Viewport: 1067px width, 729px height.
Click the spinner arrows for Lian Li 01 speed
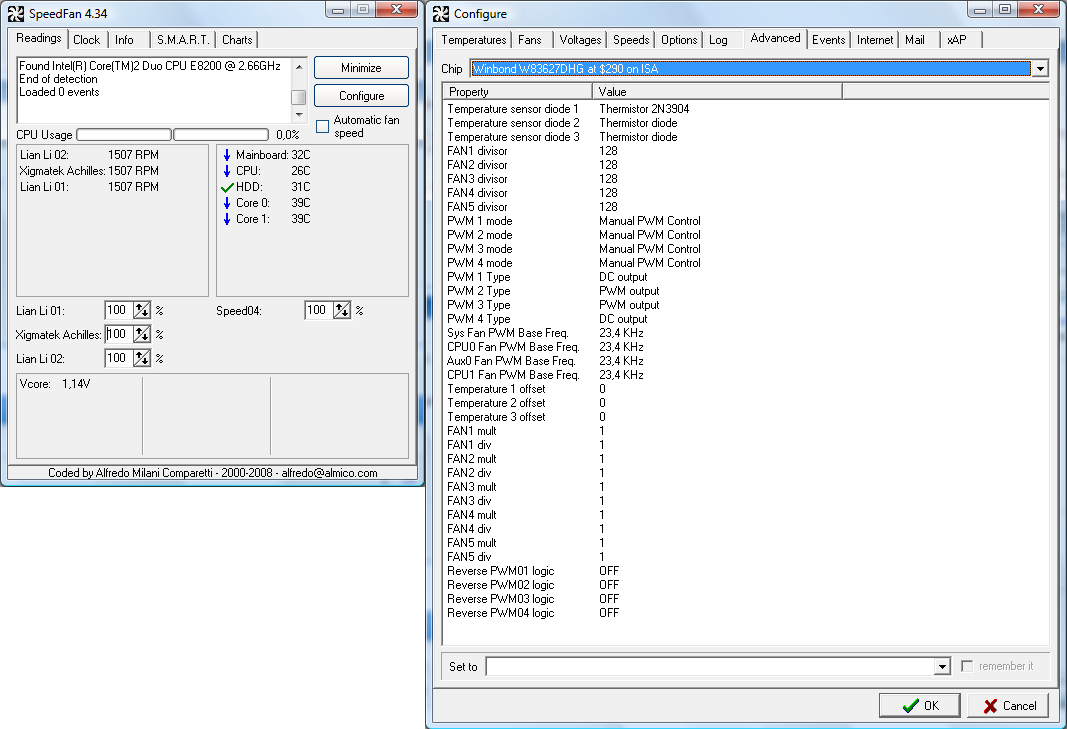[x=142, y=310]
